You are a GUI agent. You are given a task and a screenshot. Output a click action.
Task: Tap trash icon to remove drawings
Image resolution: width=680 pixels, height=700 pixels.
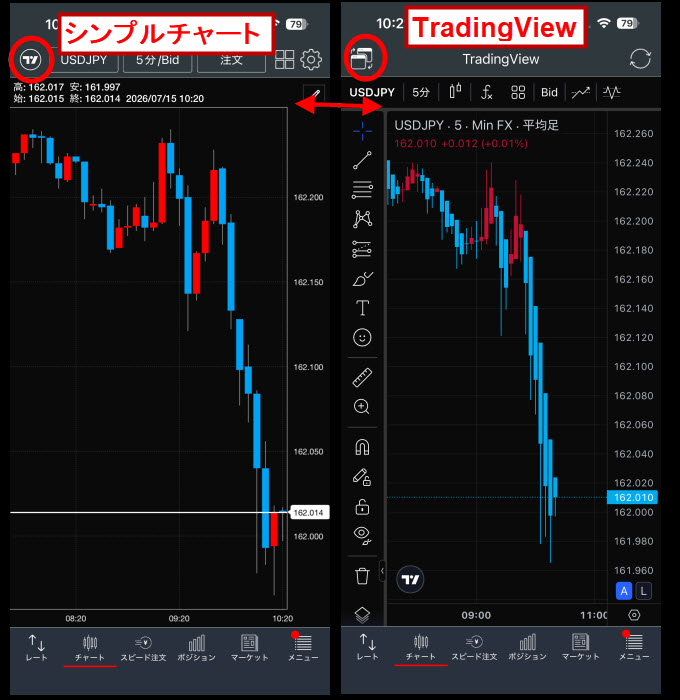pyautogui.click(x=362, y=576)
